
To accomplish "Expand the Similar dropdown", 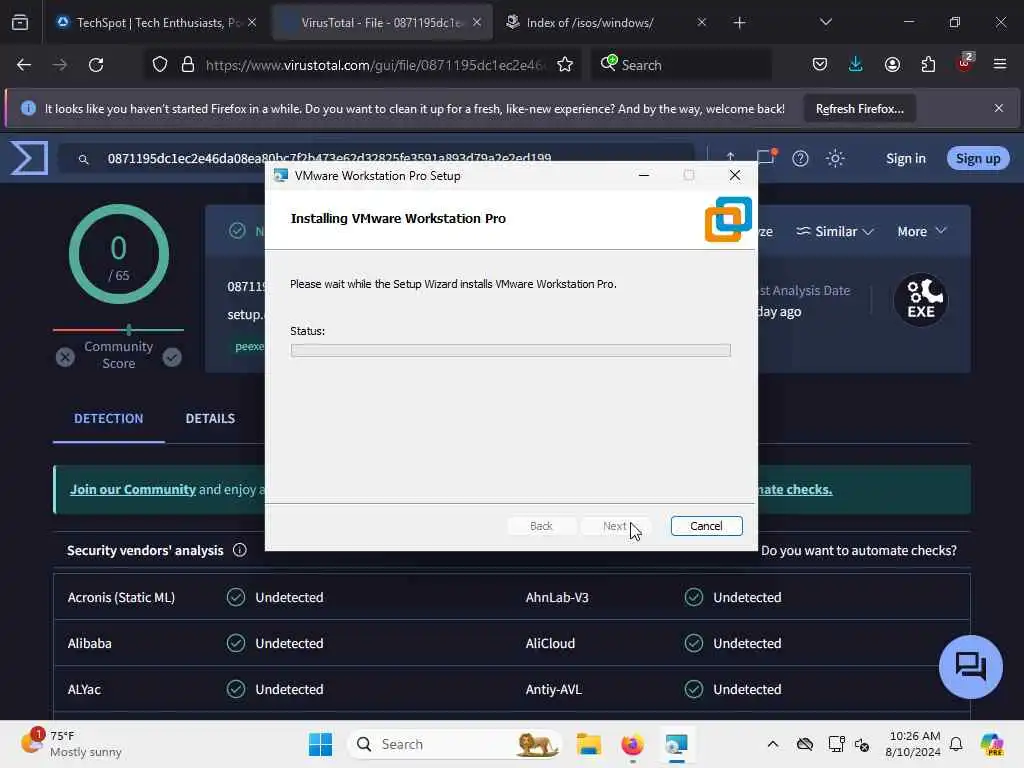I will pos(835,231).
